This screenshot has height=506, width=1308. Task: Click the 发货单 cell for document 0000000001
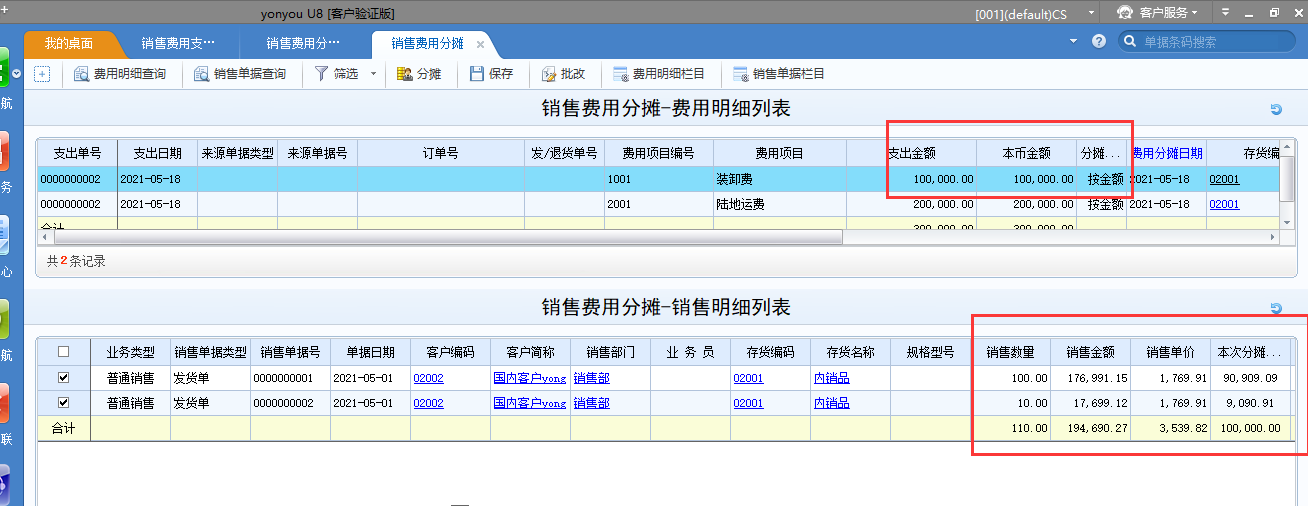pos(210,378)
